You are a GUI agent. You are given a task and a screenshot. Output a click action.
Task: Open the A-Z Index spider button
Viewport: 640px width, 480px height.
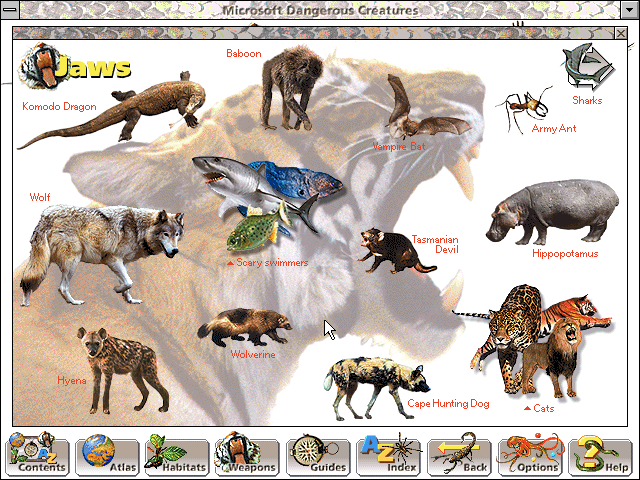coord(389,454)
